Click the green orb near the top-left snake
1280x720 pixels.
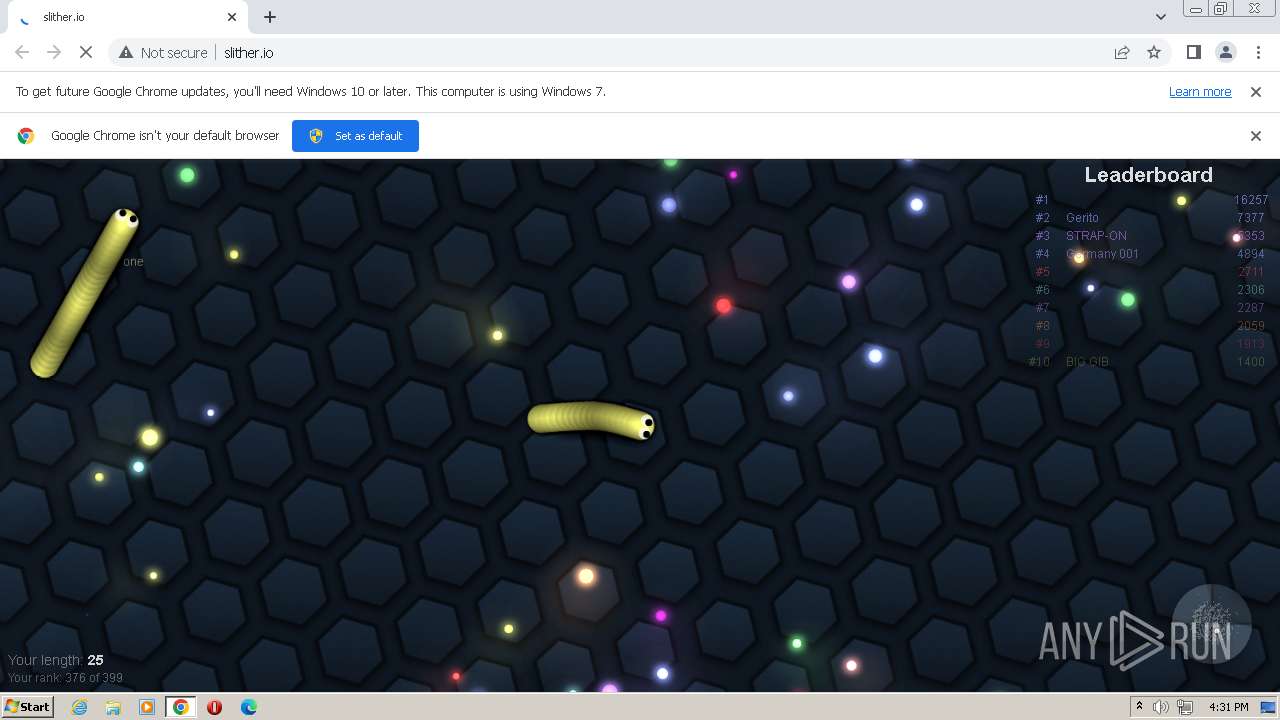(187, 175)
